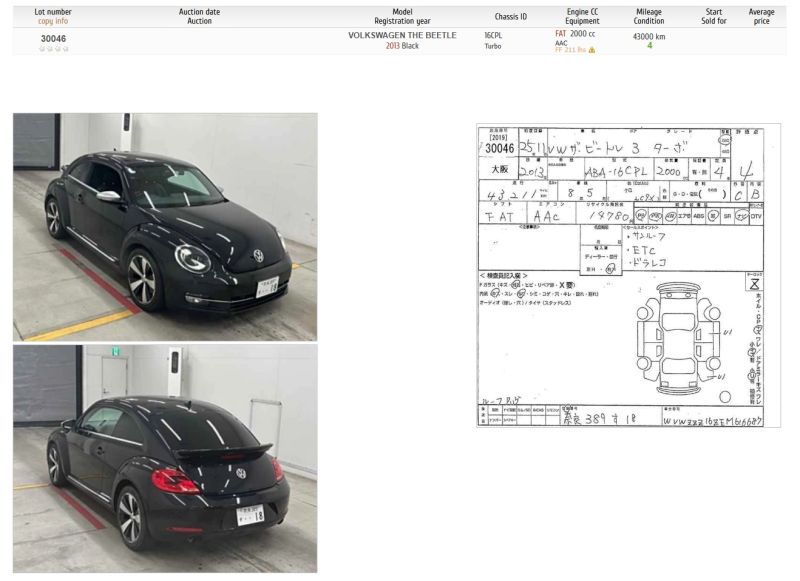
Task: Click the 'Turbo' text under chassis ID
Action: [x=492, y=46]
